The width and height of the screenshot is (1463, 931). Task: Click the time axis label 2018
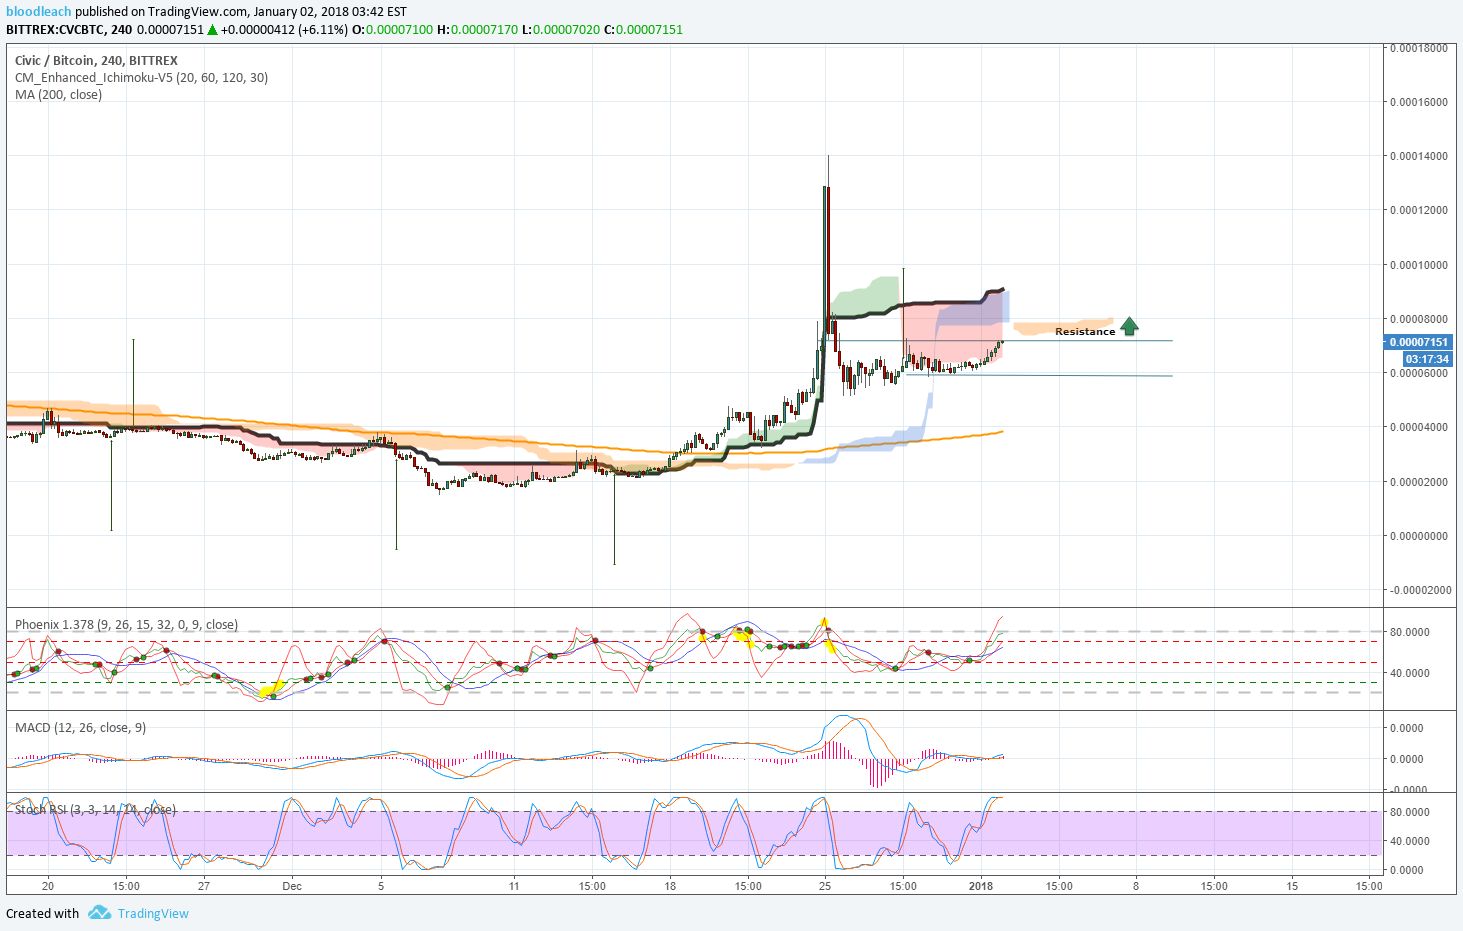click(x=981, y=886)
